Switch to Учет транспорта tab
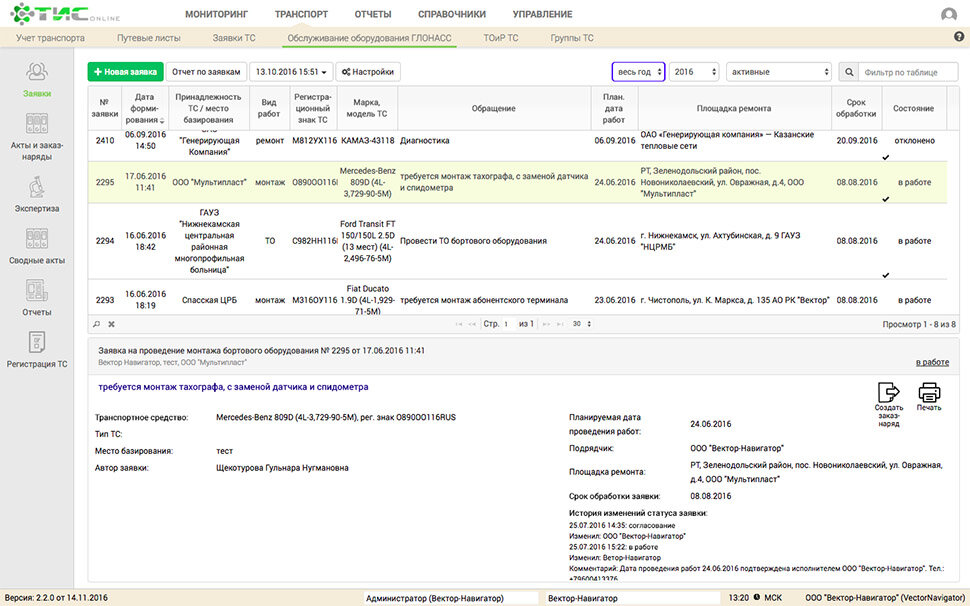970x606 pixels. pos(50,38)
